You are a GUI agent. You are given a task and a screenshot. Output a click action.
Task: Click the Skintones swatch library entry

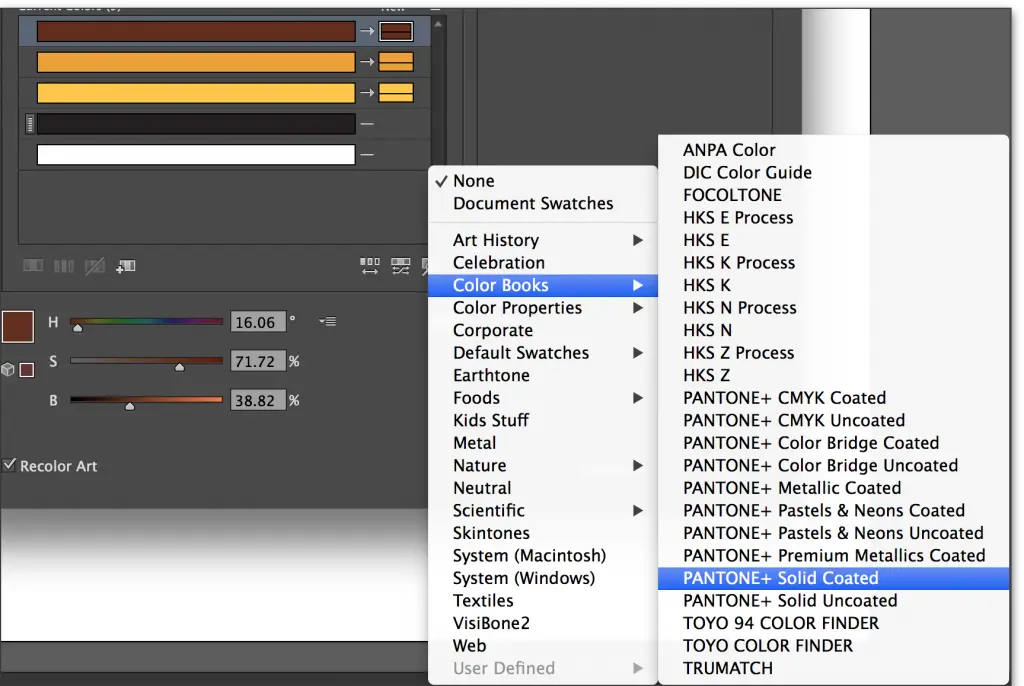point(491,533)
